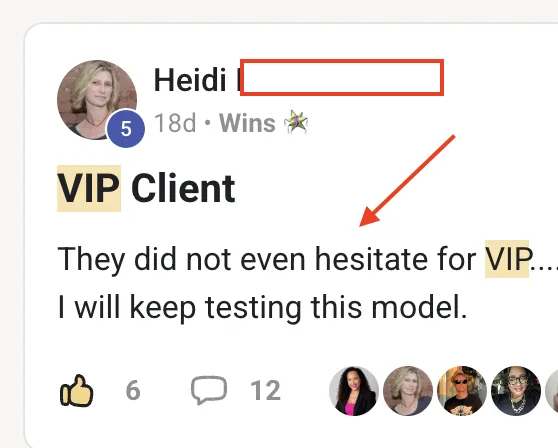Click commenter avatar with pink top and blazer
This screenshot has height=448, width=558.
click(354, 391)
